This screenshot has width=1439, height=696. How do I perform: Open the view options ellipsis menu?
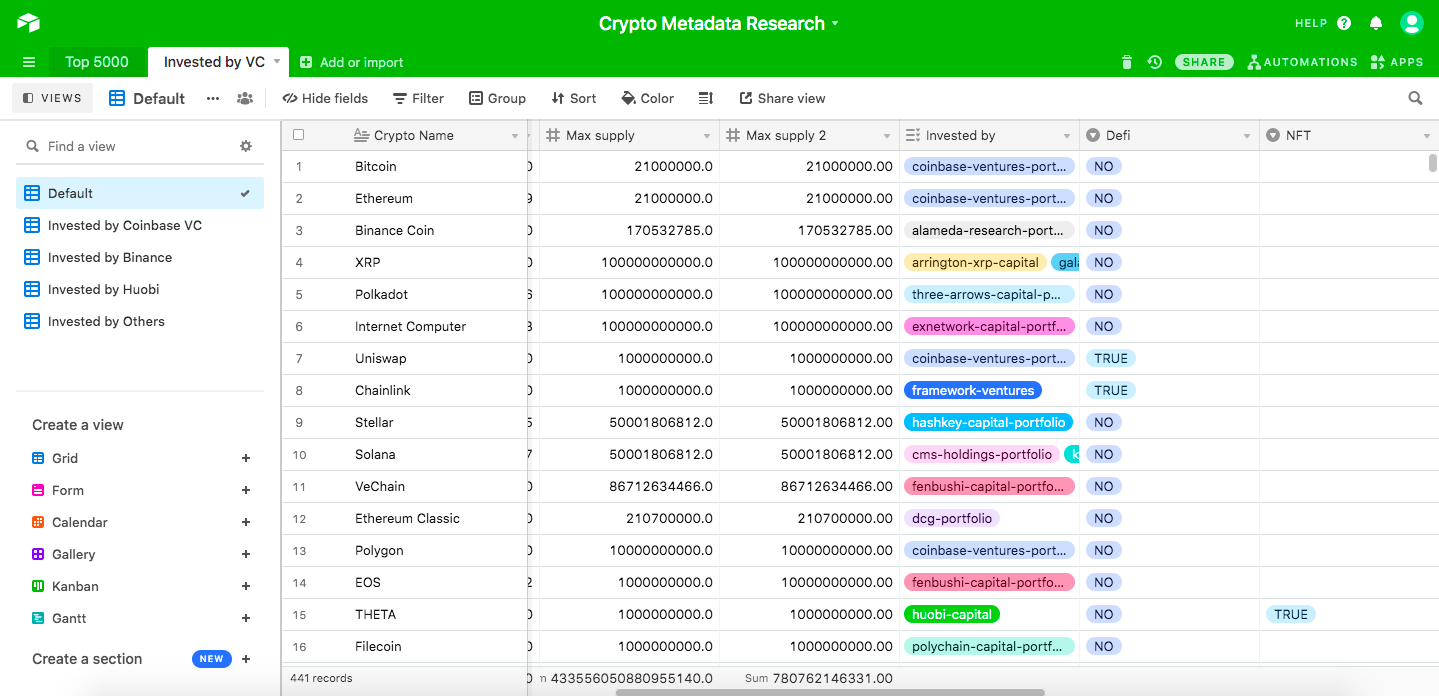211,98
